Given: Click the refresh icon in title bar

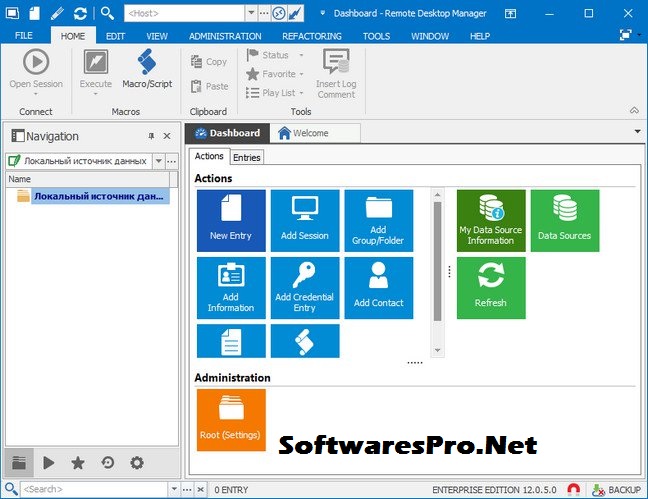Looking at the screenshot, I should [x=80, y=13].
